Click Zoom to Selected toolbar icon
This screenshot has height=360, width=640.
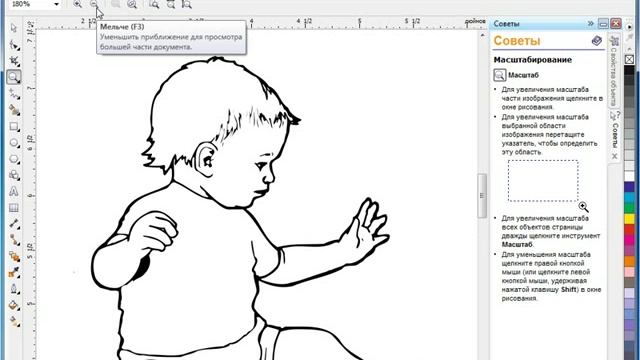[116, 4]
